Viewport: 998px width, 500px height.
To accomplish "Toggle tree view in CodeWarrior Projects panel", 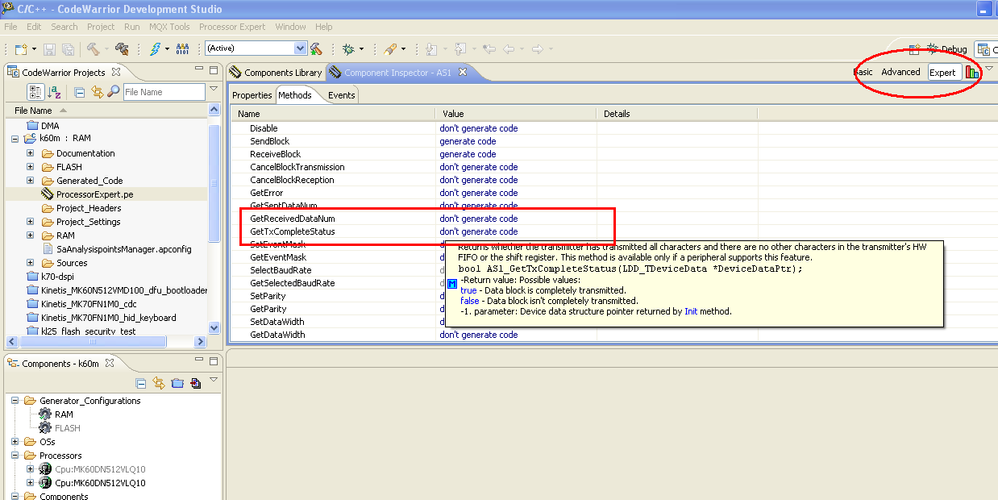I will click(35, 92).
